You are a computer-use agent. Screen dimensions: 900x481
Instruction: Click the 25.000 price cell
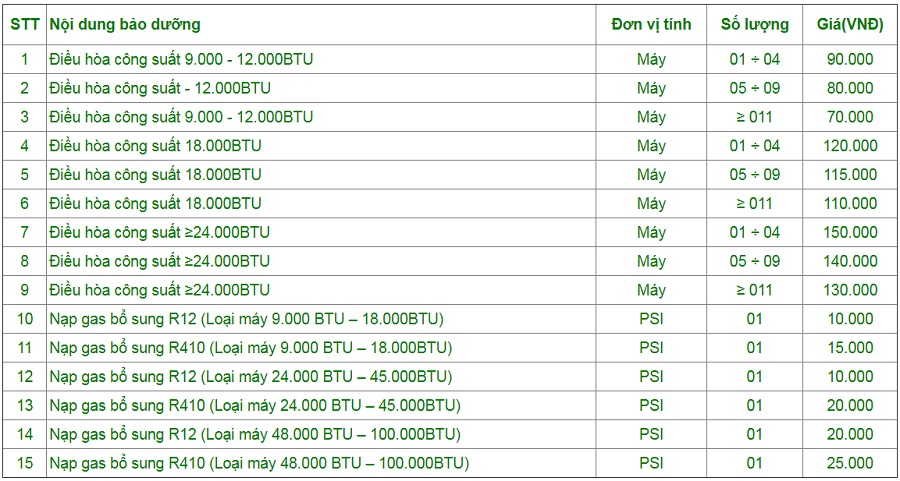point(850,464)
